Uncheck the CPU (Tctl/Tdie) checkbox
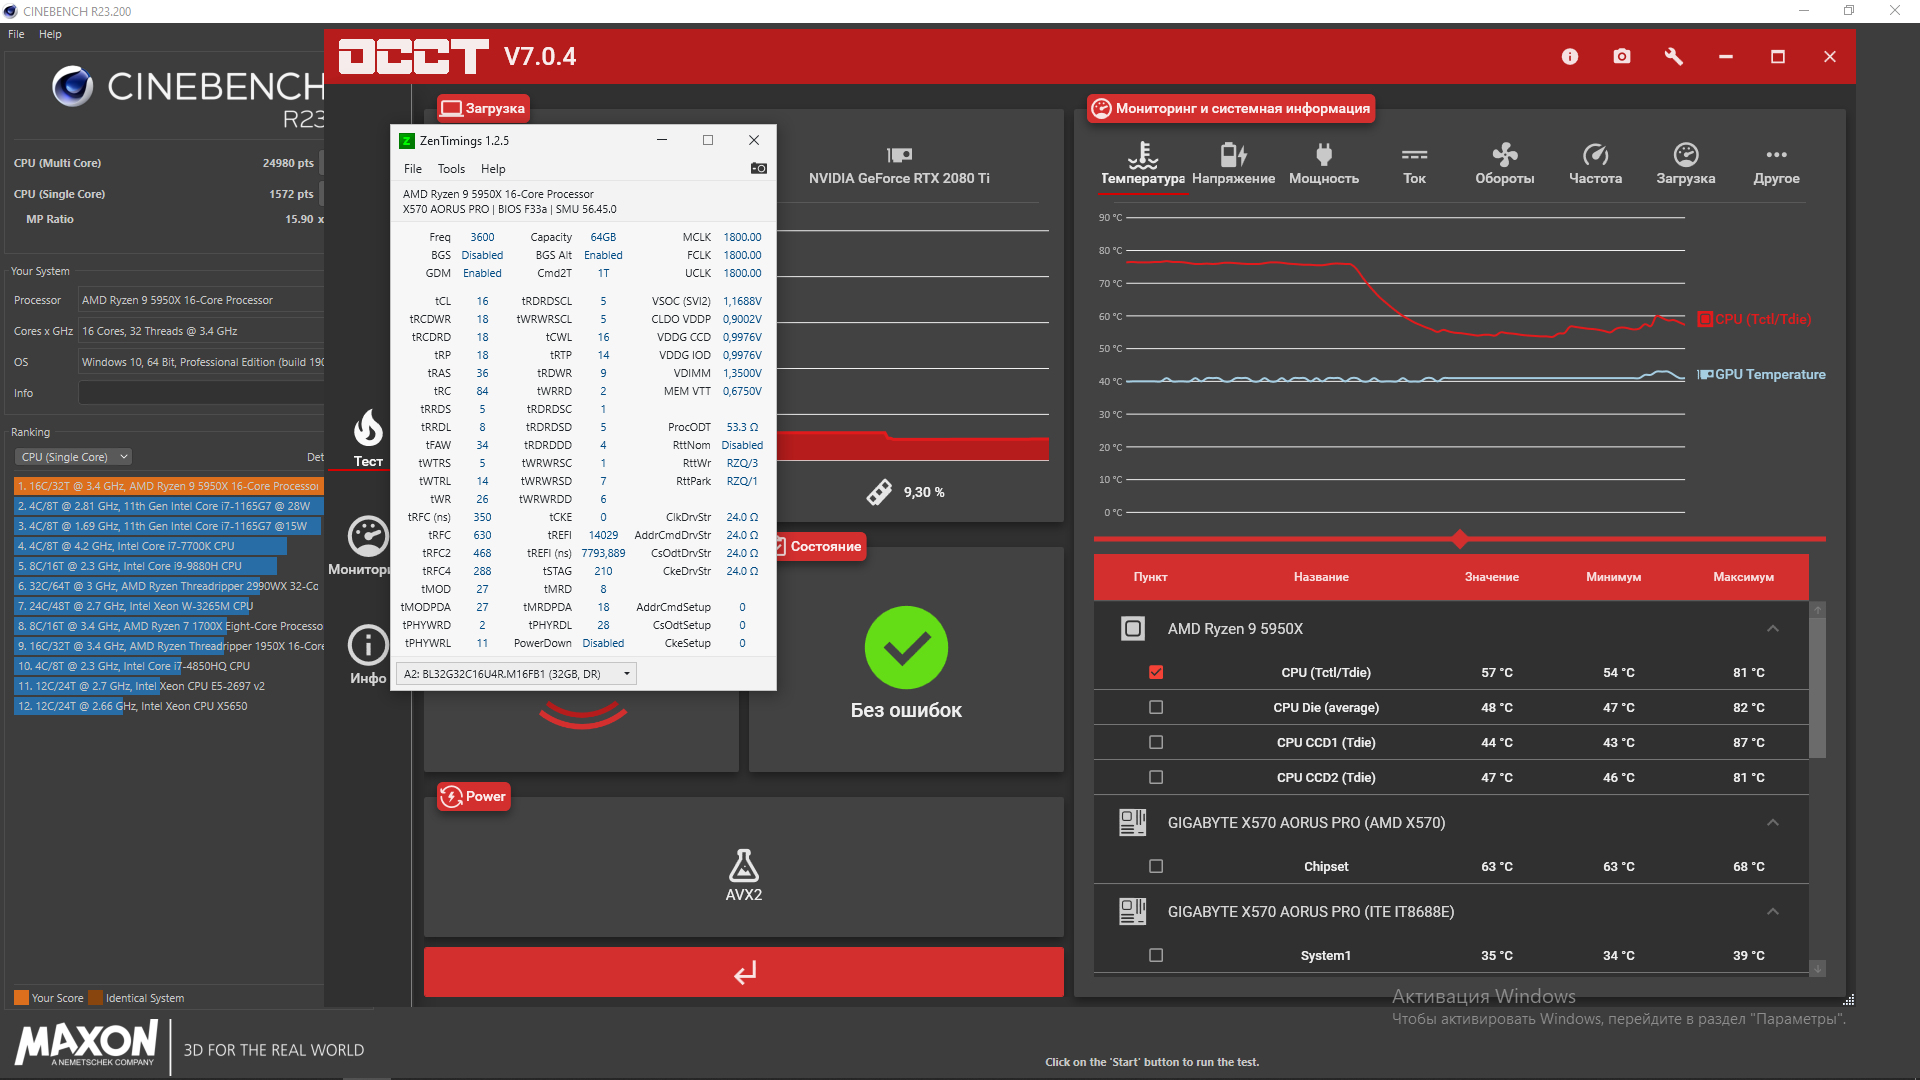Image resolution: width=1920 pixels, height=1080 pixels. 1156,672
